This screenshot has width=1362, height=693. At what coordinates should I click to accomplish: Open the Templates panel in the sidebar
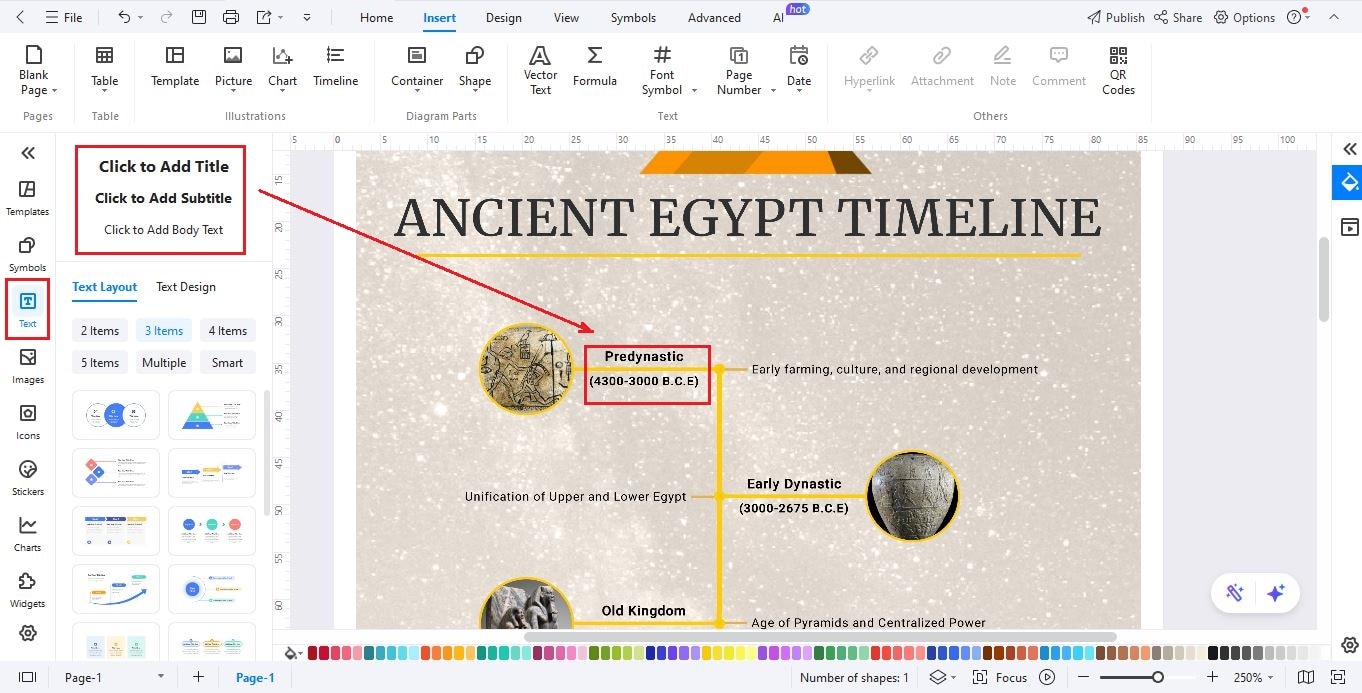click(27, 196)
